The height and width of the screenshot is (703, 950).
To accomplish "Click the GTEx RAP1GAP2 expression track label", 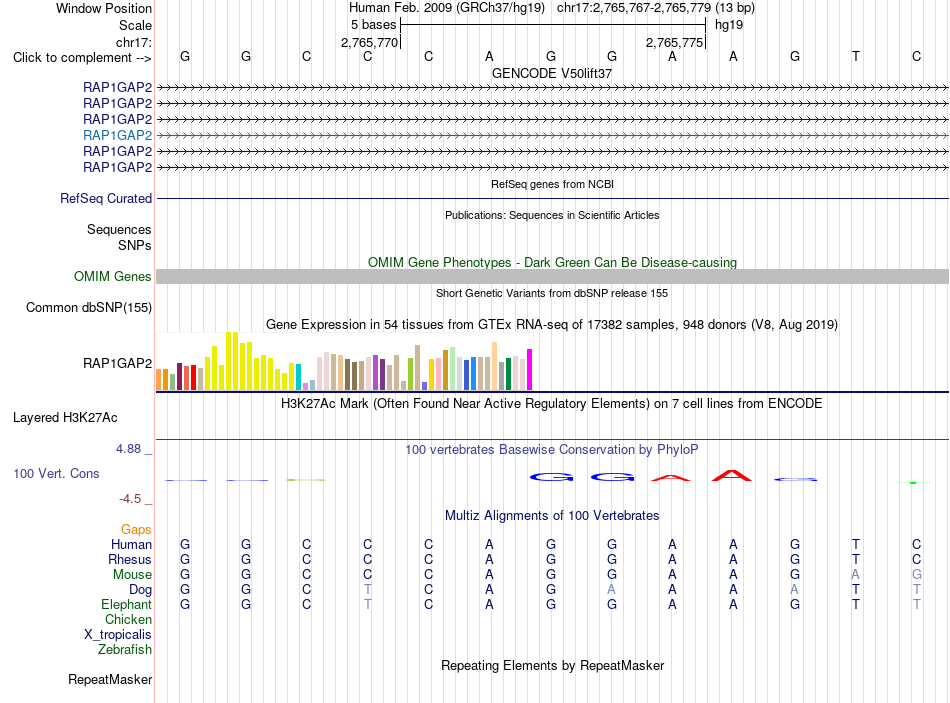I will pos(118,363).
